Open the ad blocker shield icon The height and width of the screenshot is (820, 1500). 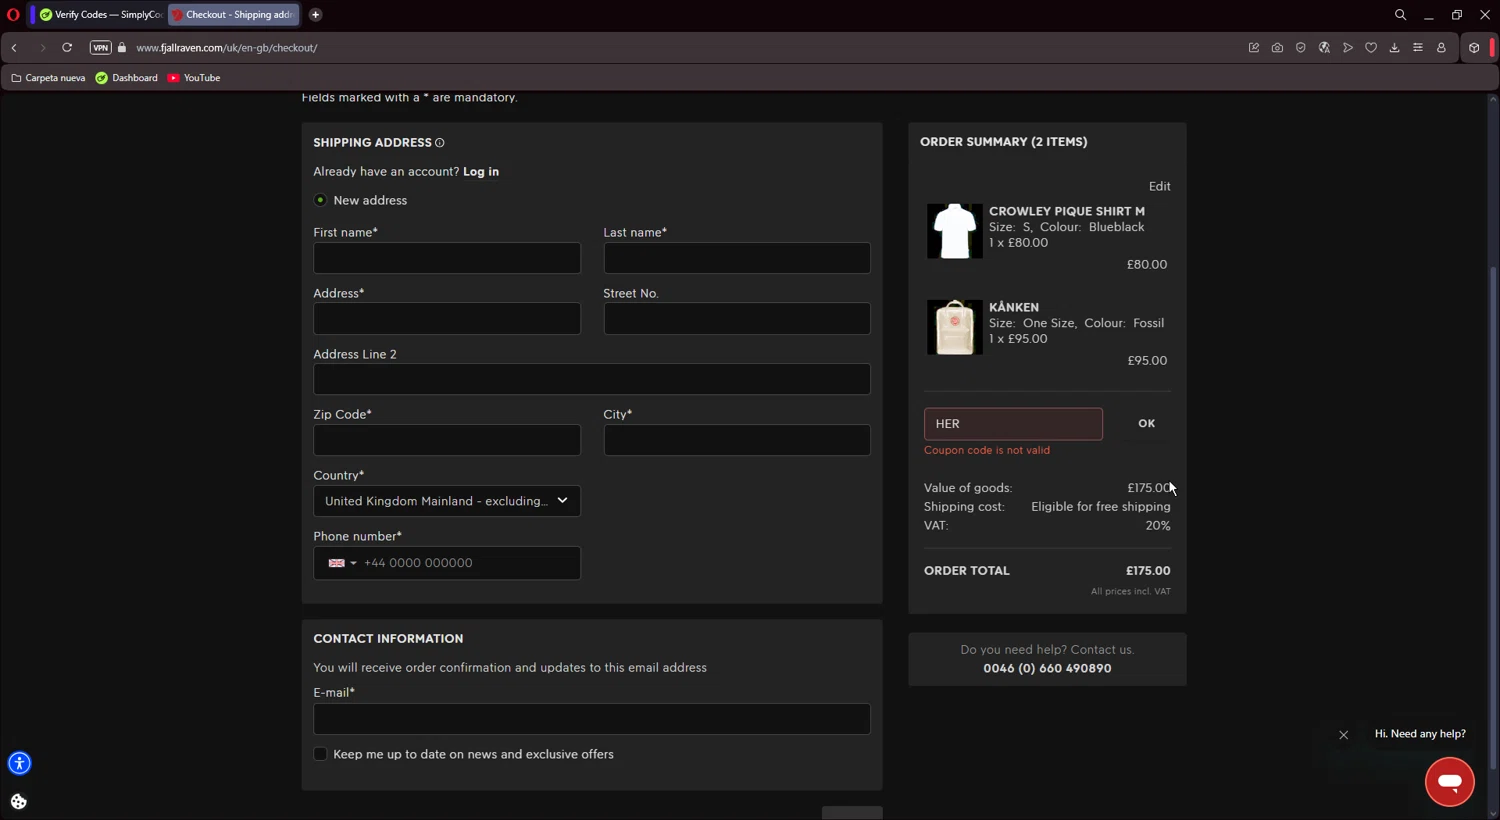(1300, 48)
